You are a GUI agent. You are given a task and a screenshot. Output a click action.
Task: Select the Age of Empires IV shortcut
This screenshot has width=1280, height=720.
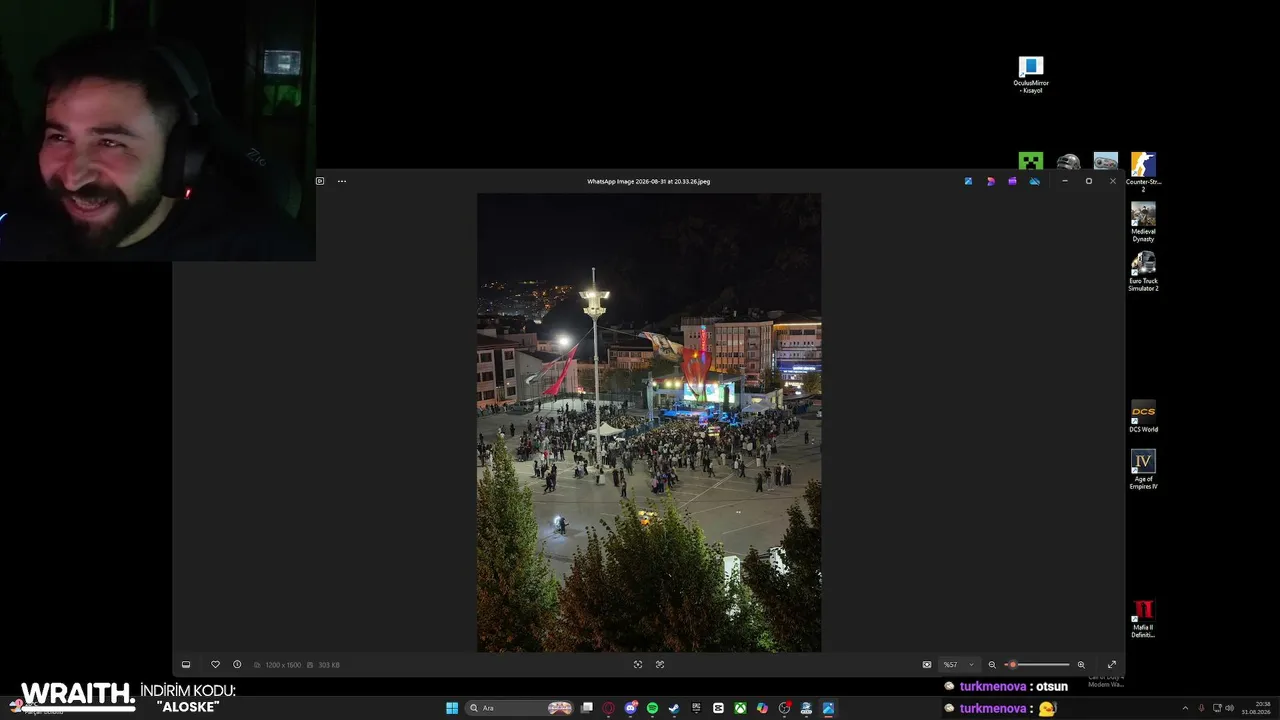click(x=1143, y=470)
